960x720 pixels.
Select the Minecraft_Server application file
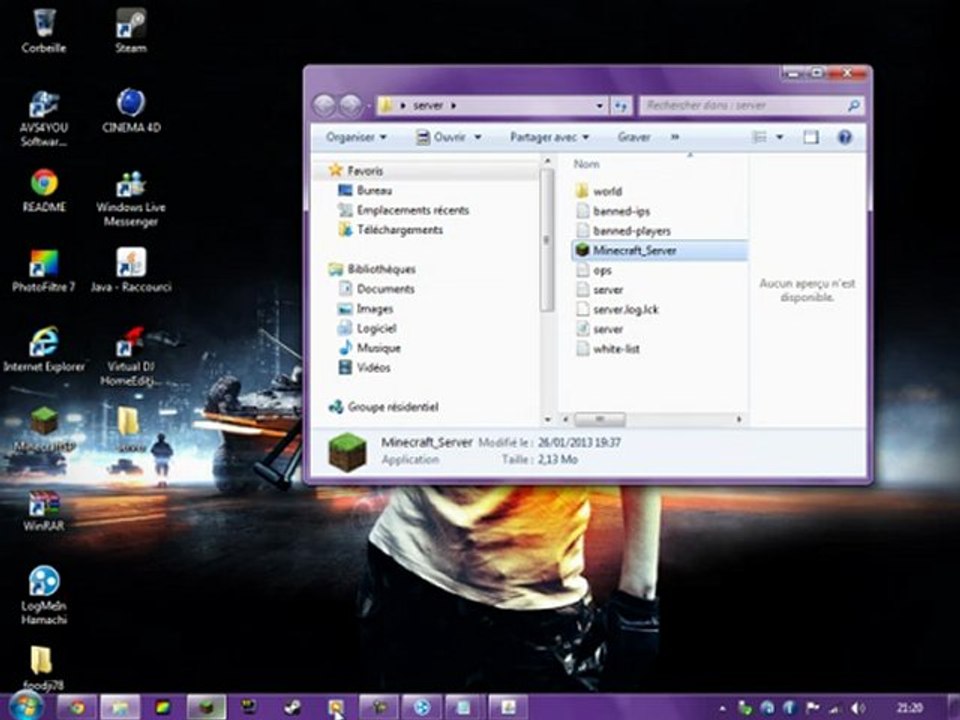tap(659, 250)
